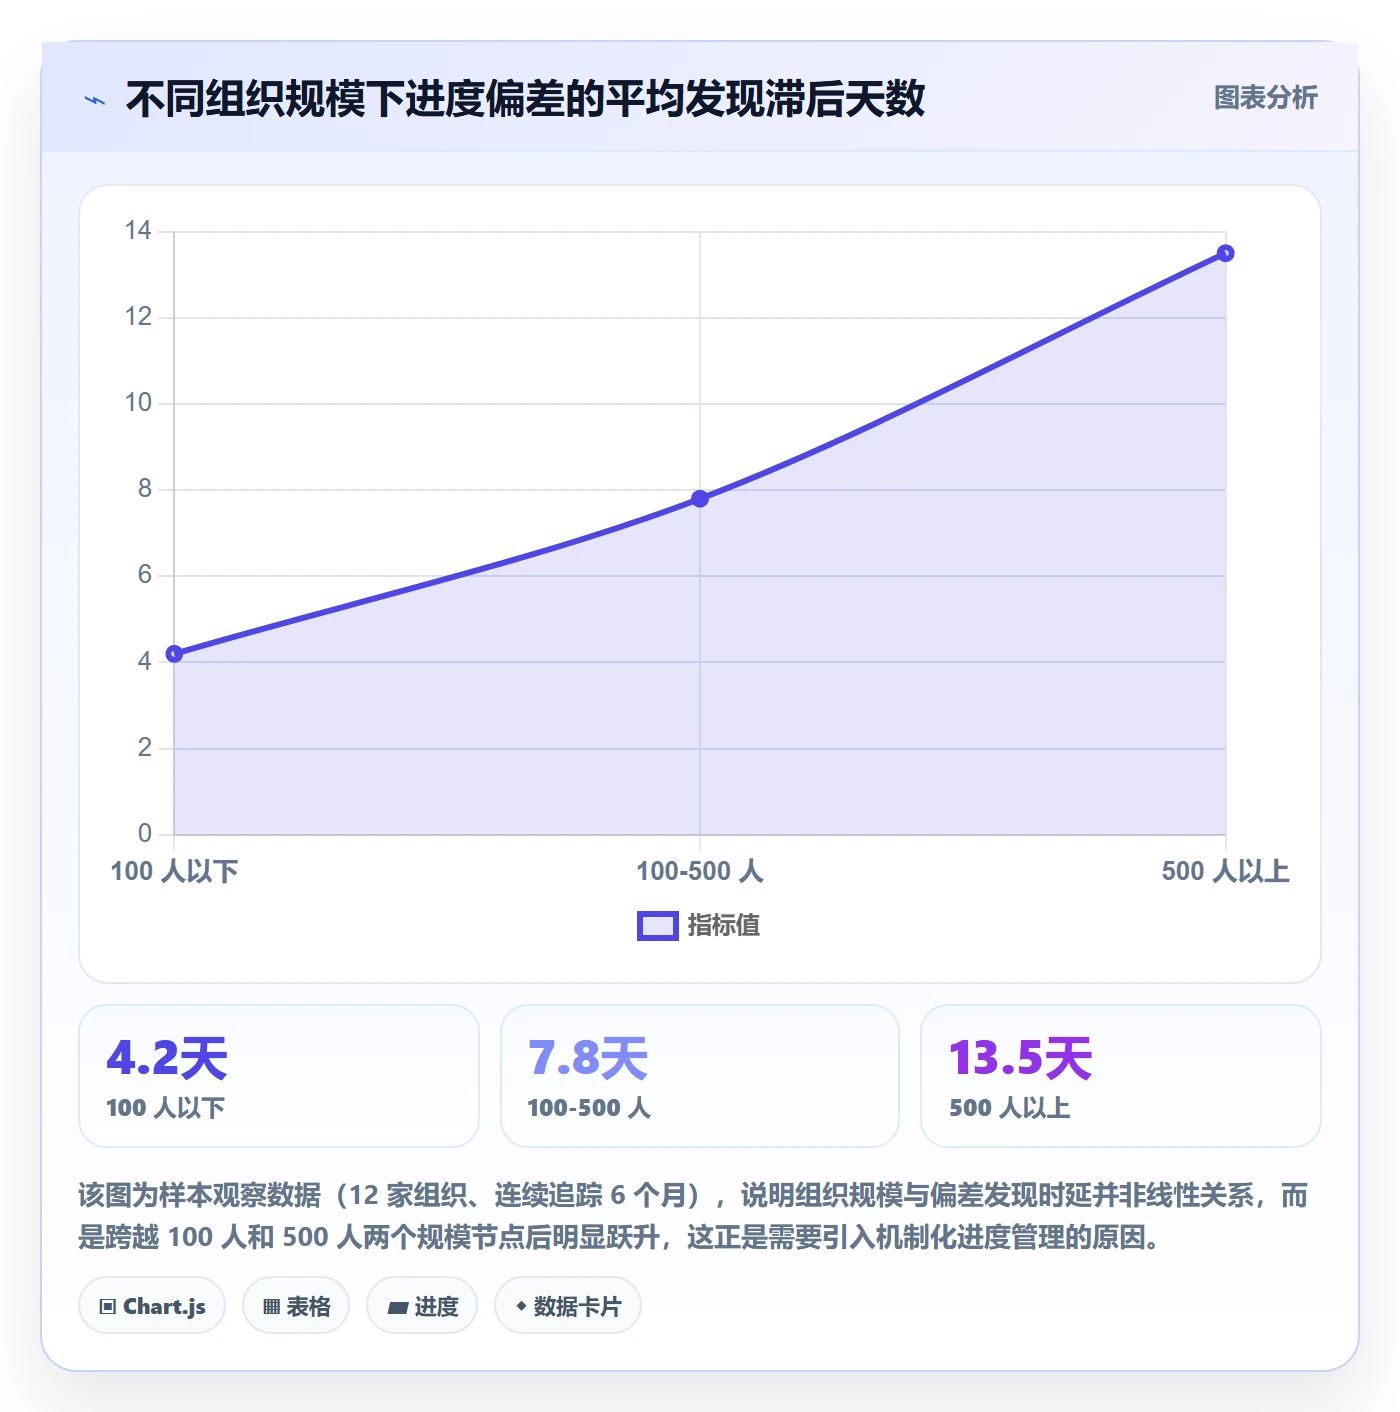Viewport: 1400px width, 1412px height.
Task: Click the 表格 tag
Action: point(296,1306)
